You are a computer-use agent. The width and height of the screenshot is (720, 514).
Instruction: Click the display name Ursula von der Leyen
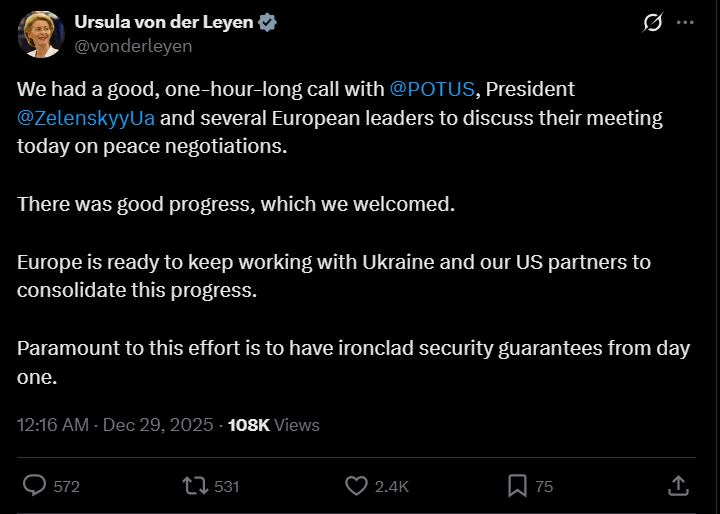(x=165, y=22)
